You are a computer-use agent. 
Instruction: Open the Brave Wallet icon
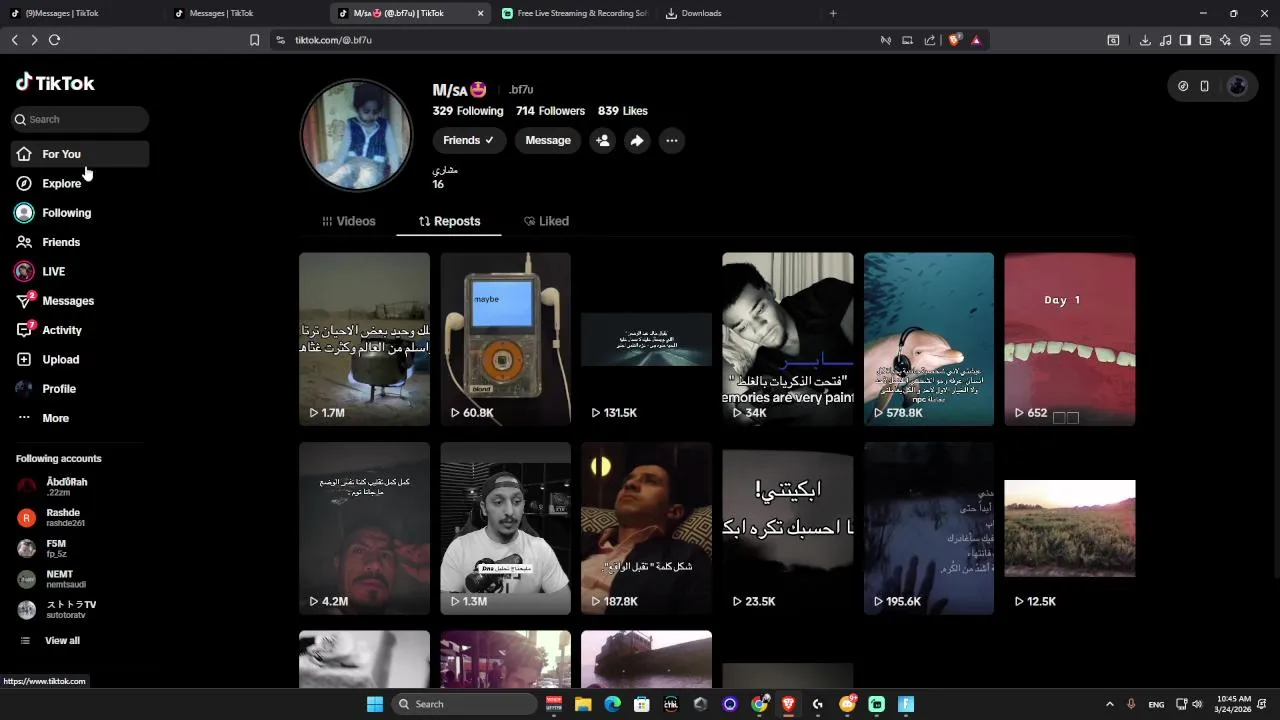coord(1205,40)
